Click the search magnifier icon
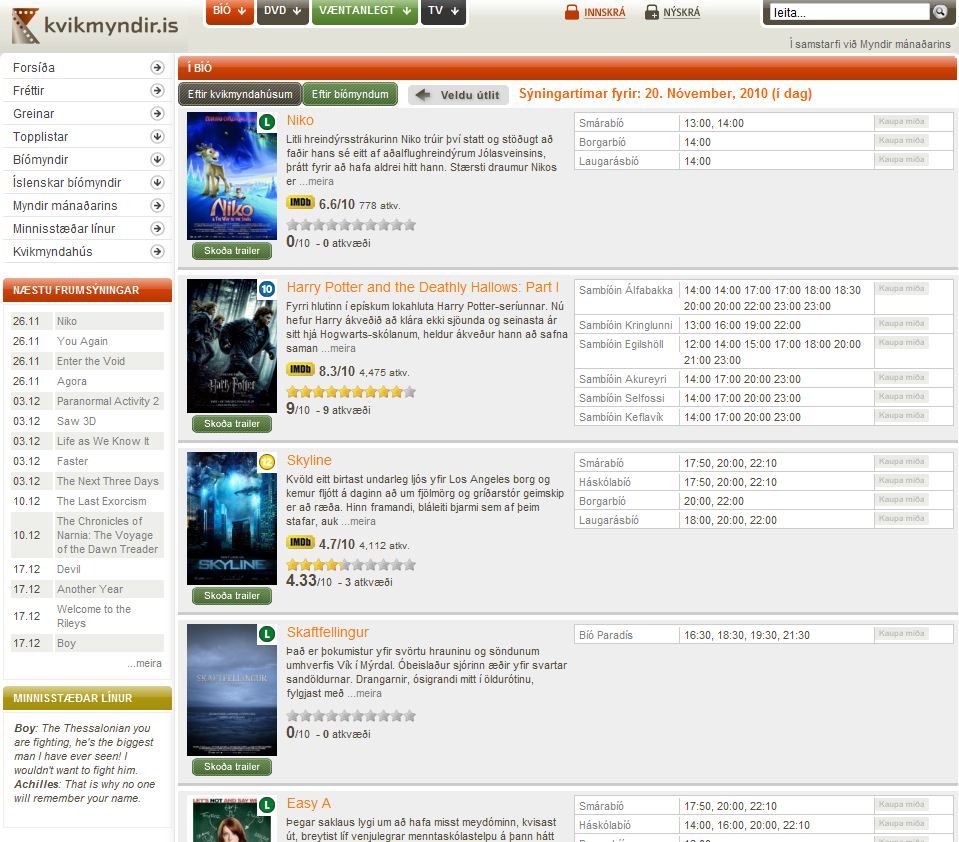 pos(939,12)
